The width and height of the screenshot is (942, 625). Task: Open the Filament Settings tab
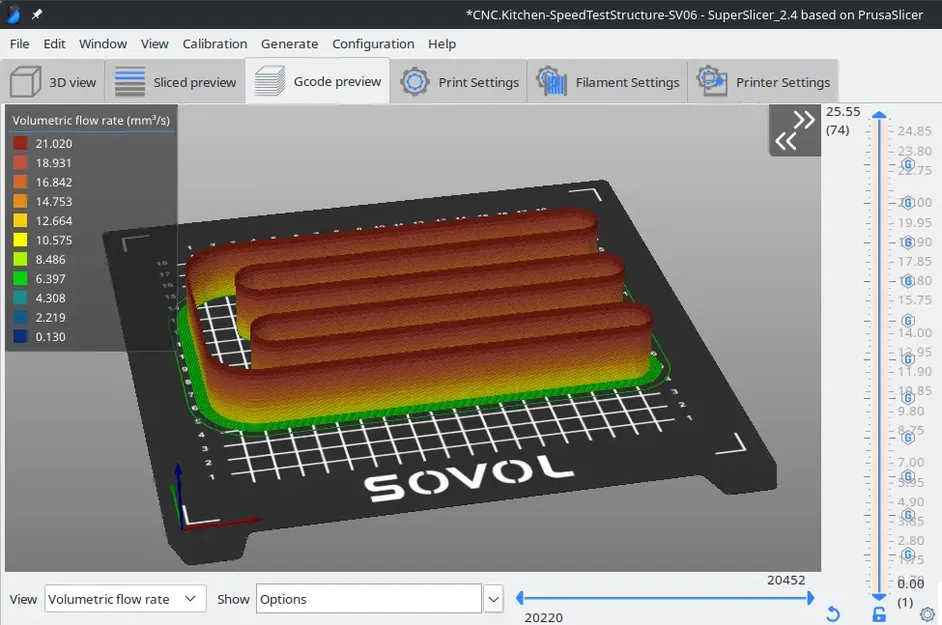coord(608,82)
